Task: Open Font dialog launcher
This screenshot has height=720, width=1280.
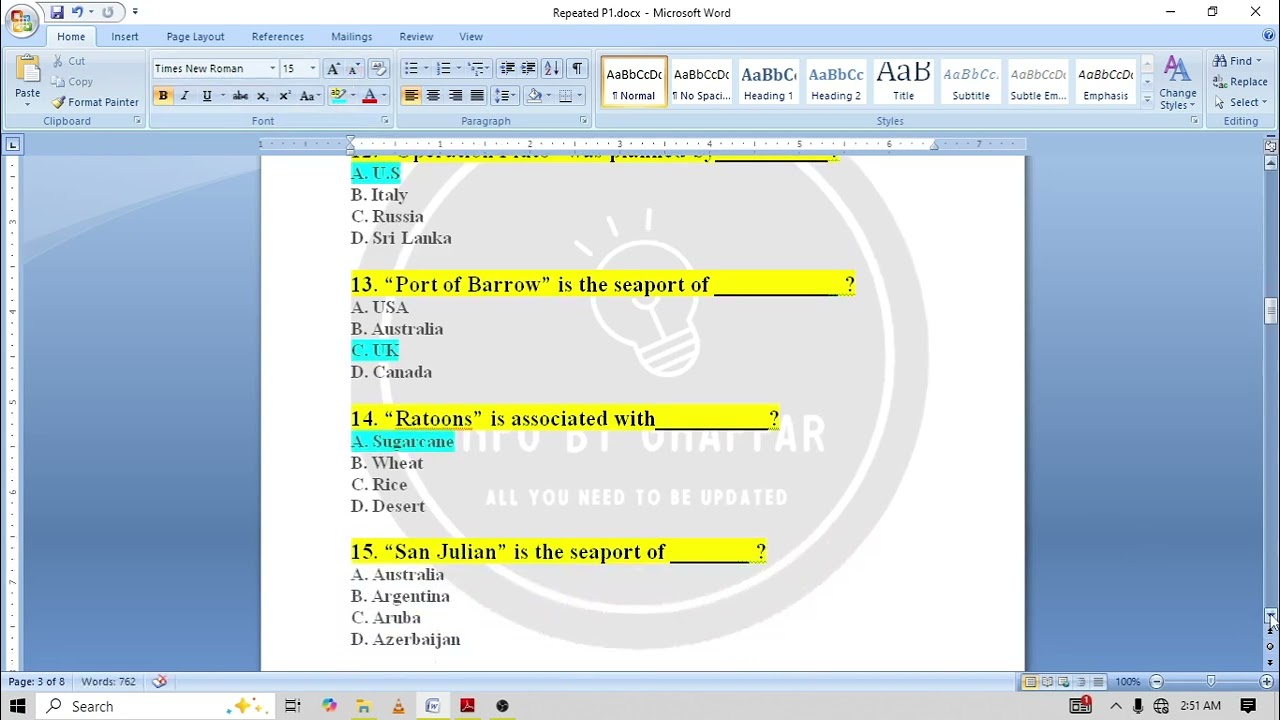Action: [x=385, y=121]
